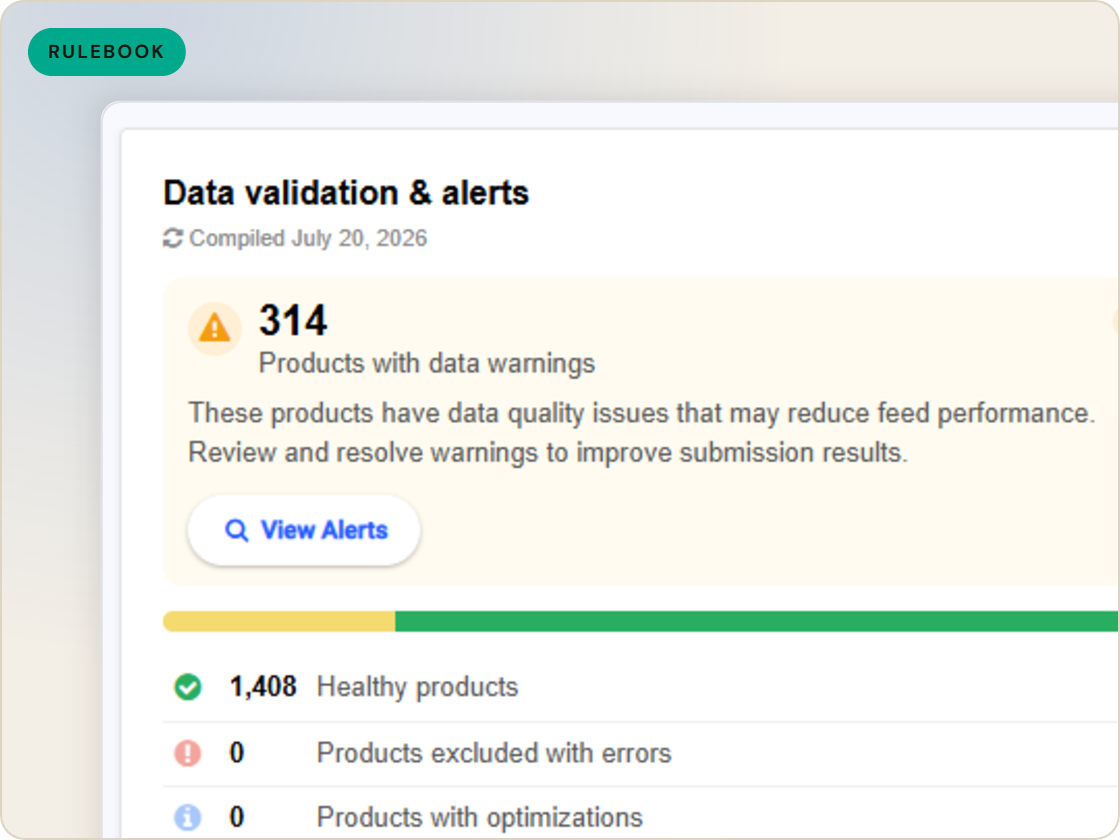The height and width of the screenshot is (840, 1120).
Task: Select the yellow segment of progress bar
Action: tap(279, 621)
